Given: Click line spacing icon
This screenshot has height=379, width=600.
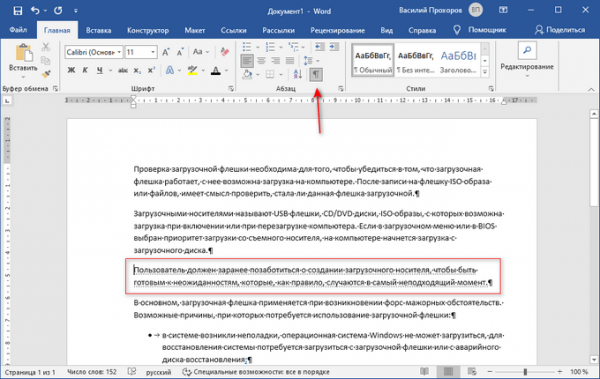Looking at the screenshot, I should [308, 60].
